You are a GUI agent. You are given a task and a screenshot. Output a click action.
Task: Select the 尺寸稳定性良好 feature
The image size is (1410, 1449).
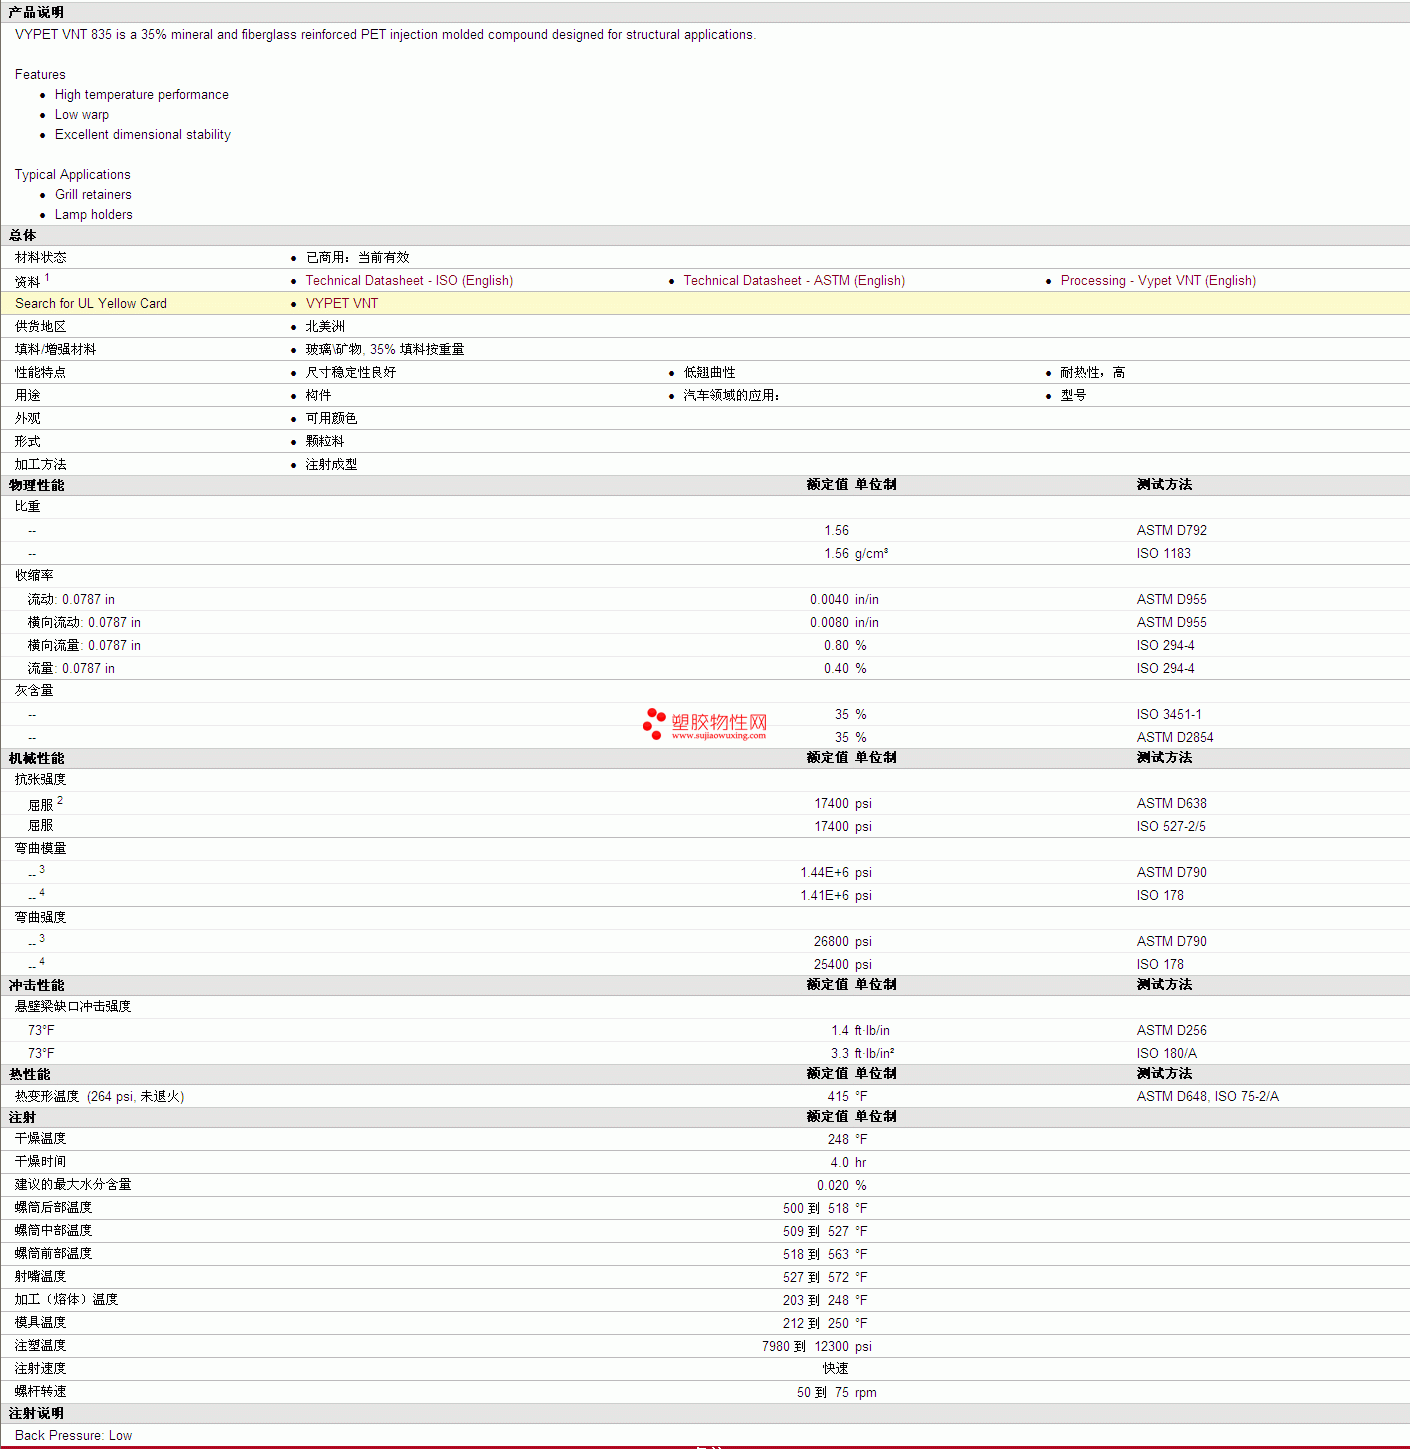click(x=351, y=373)
